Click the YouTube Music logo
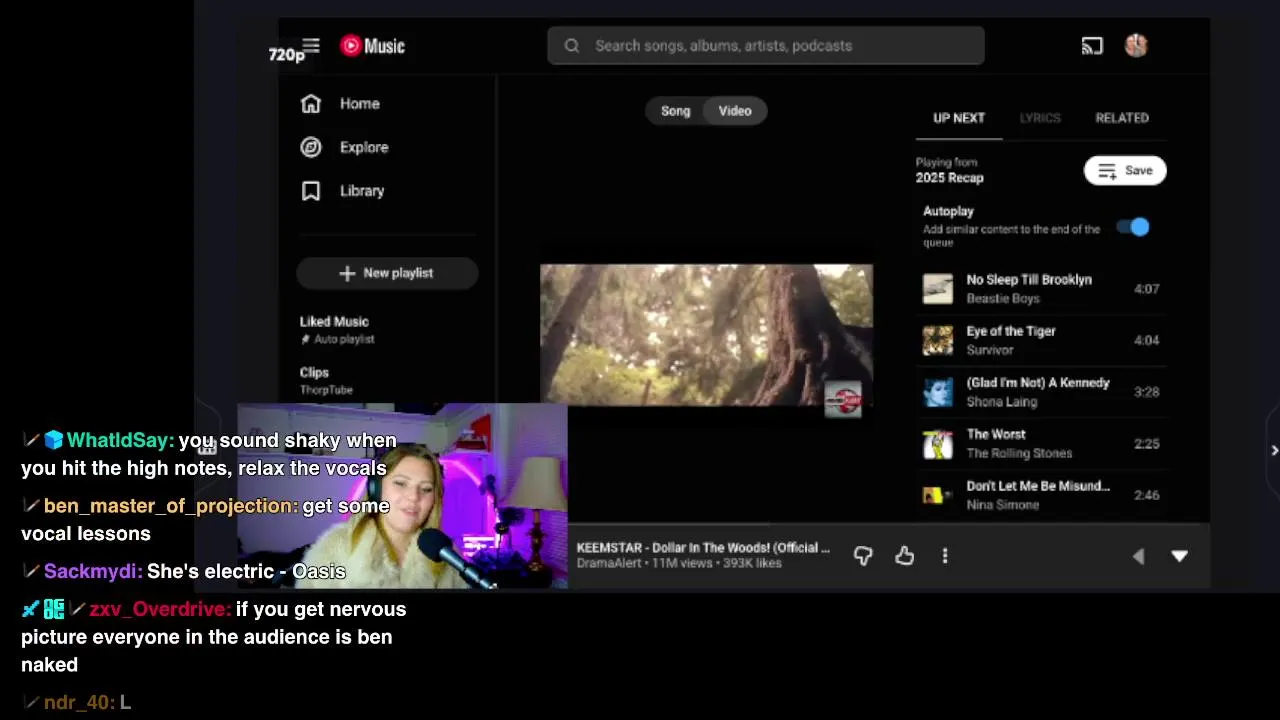The height and width of the screenshot is (720, 1280). click(x=372, y=46)
